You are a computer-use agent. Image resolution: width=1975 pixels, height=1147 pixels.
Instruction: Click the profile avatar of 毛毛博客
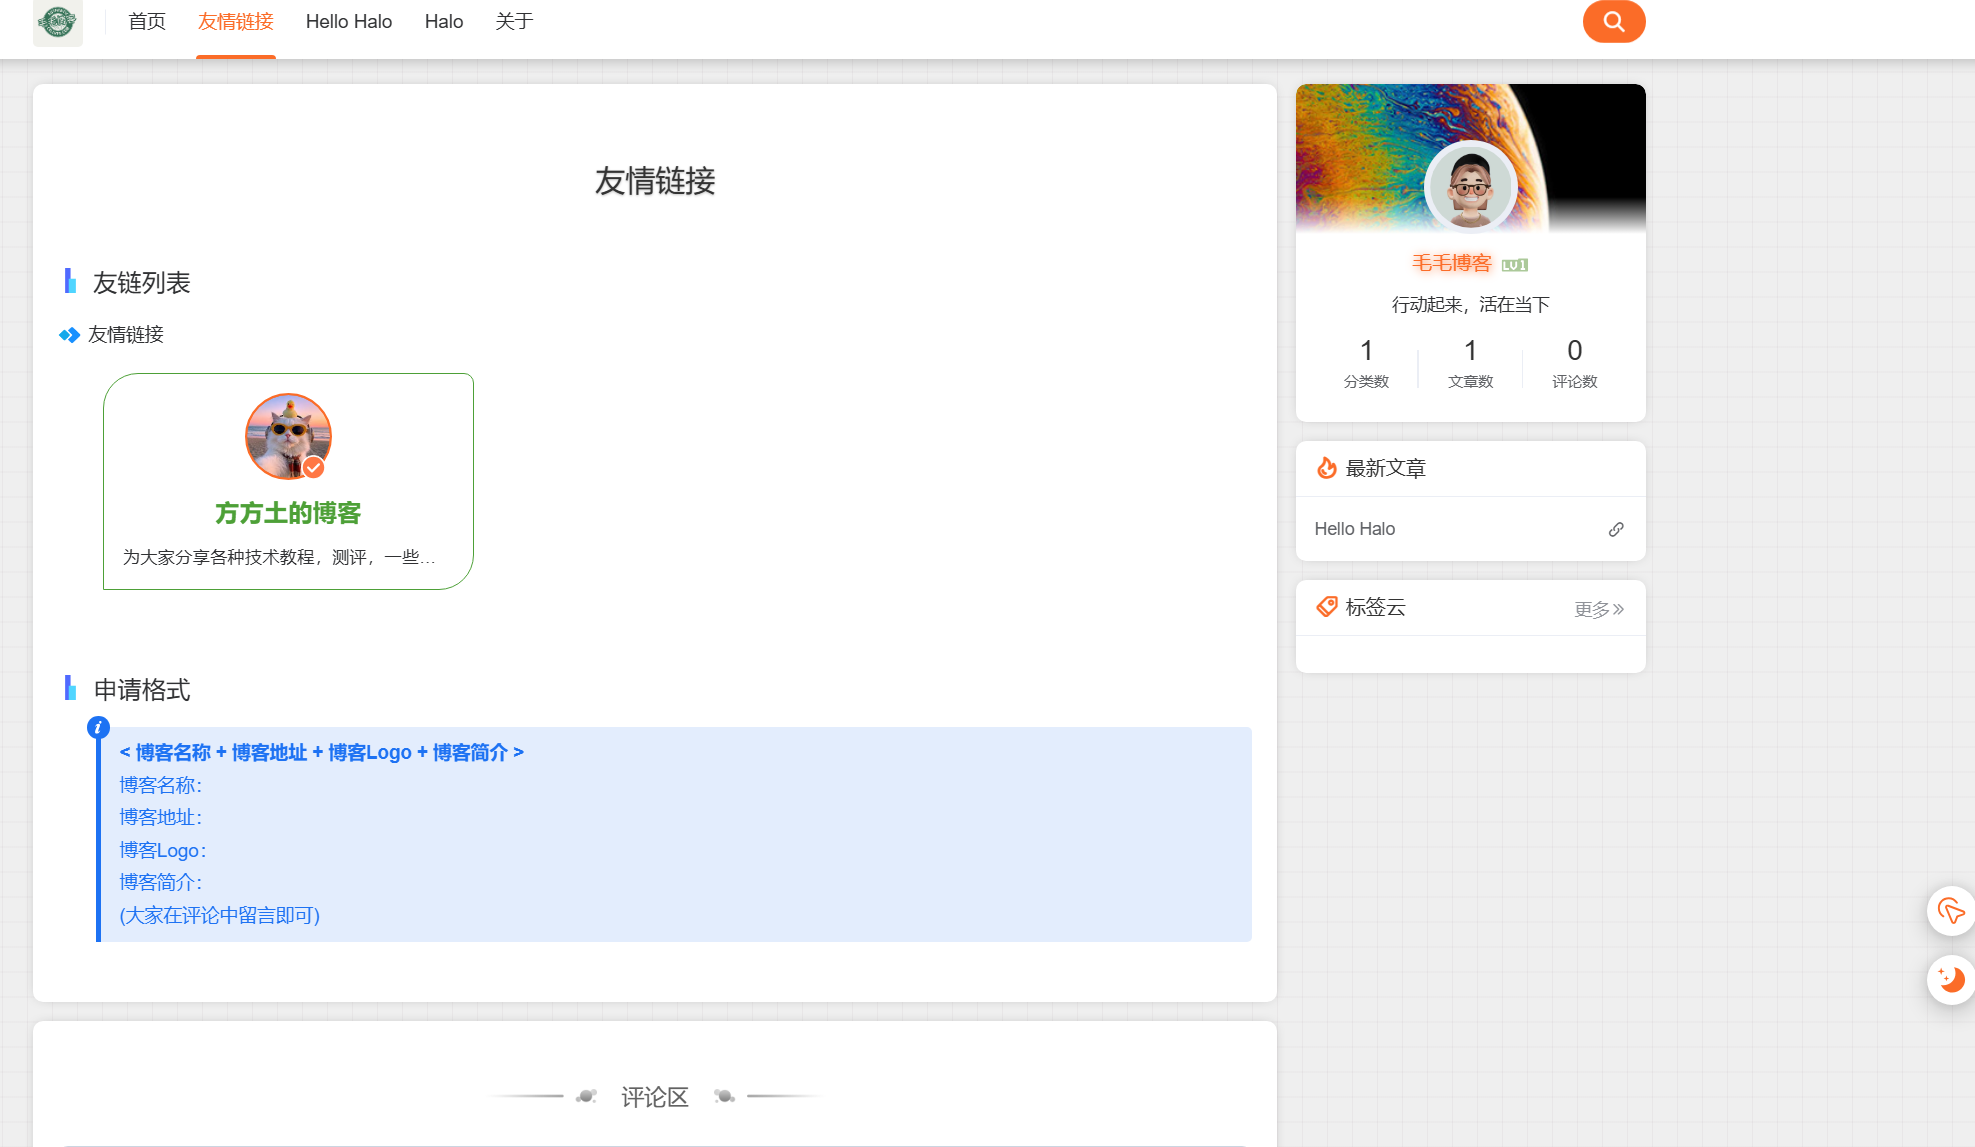(1470, 187)
